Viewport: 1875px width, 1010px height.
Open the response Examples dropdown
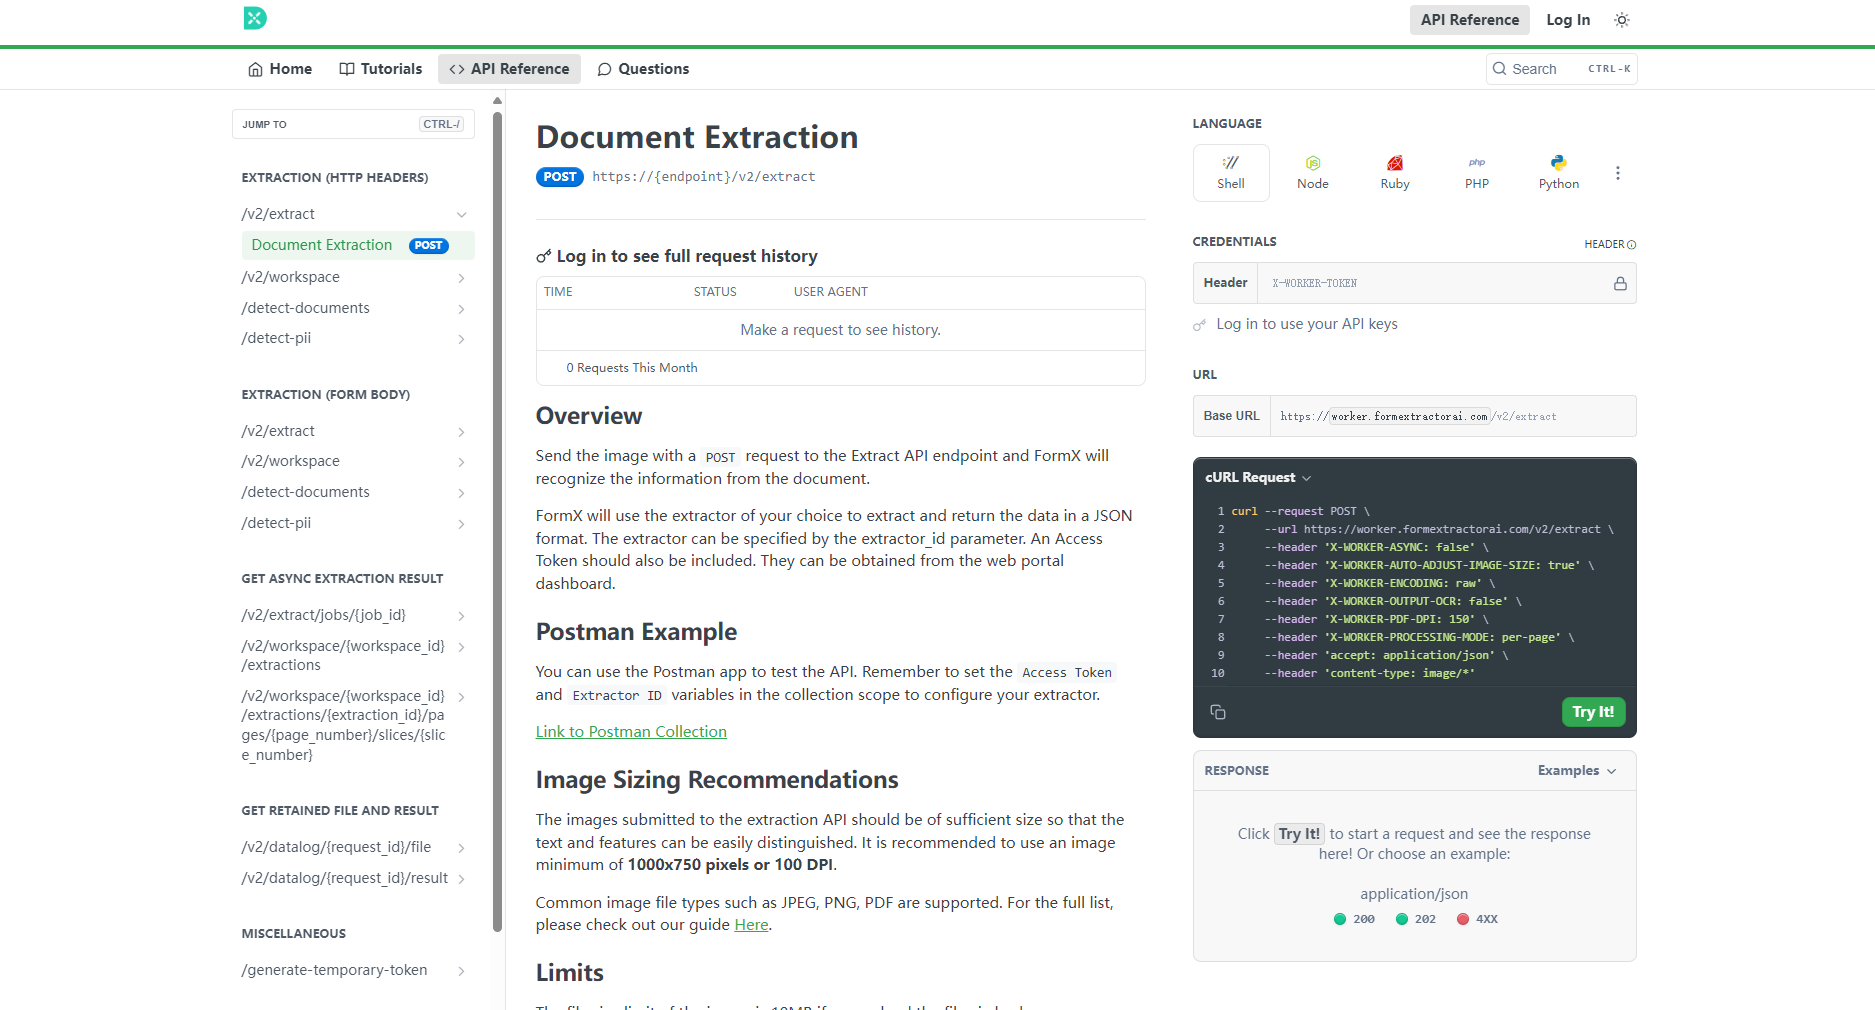1577,771
